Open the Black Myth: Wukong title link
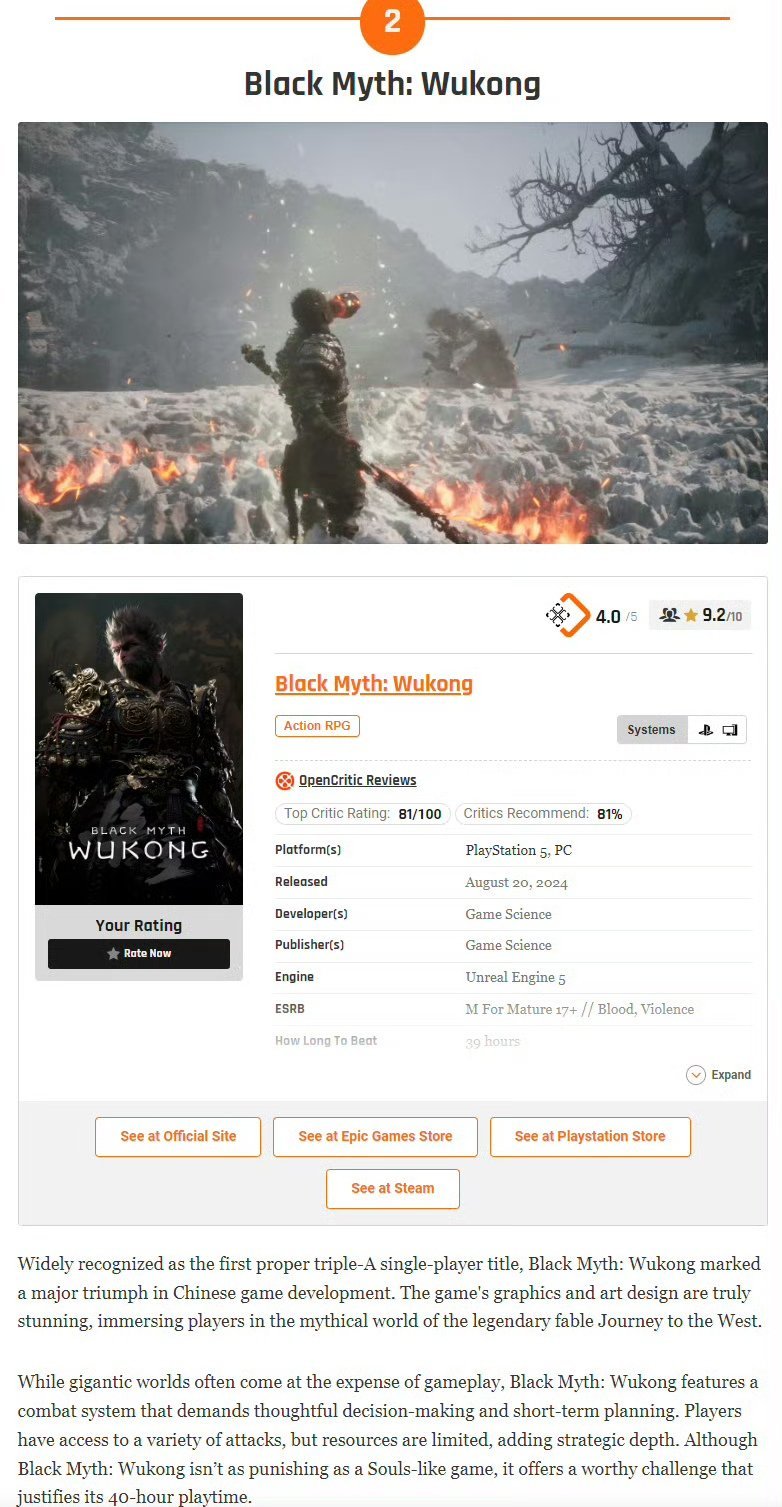The image size is (782, 1507). click(374, 684)
